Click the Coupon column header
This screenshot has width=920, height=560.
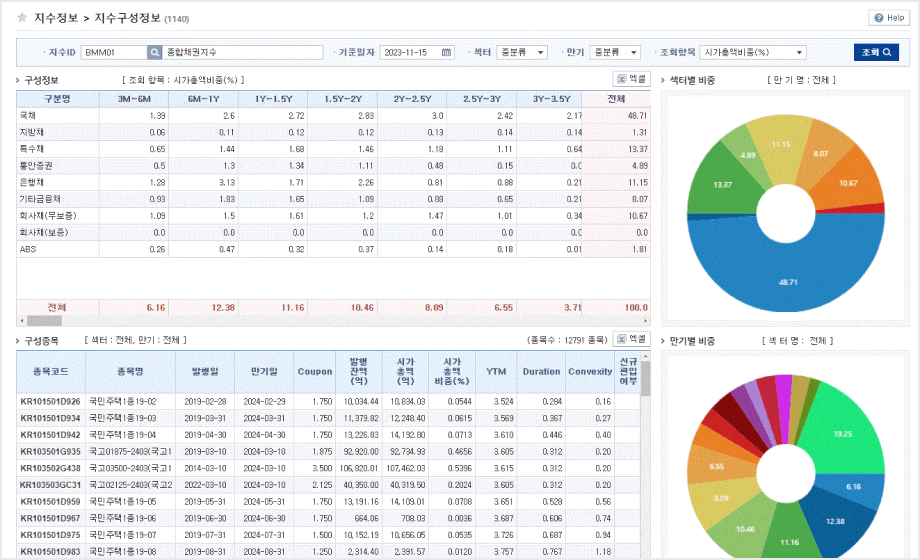tap(314, 372)
